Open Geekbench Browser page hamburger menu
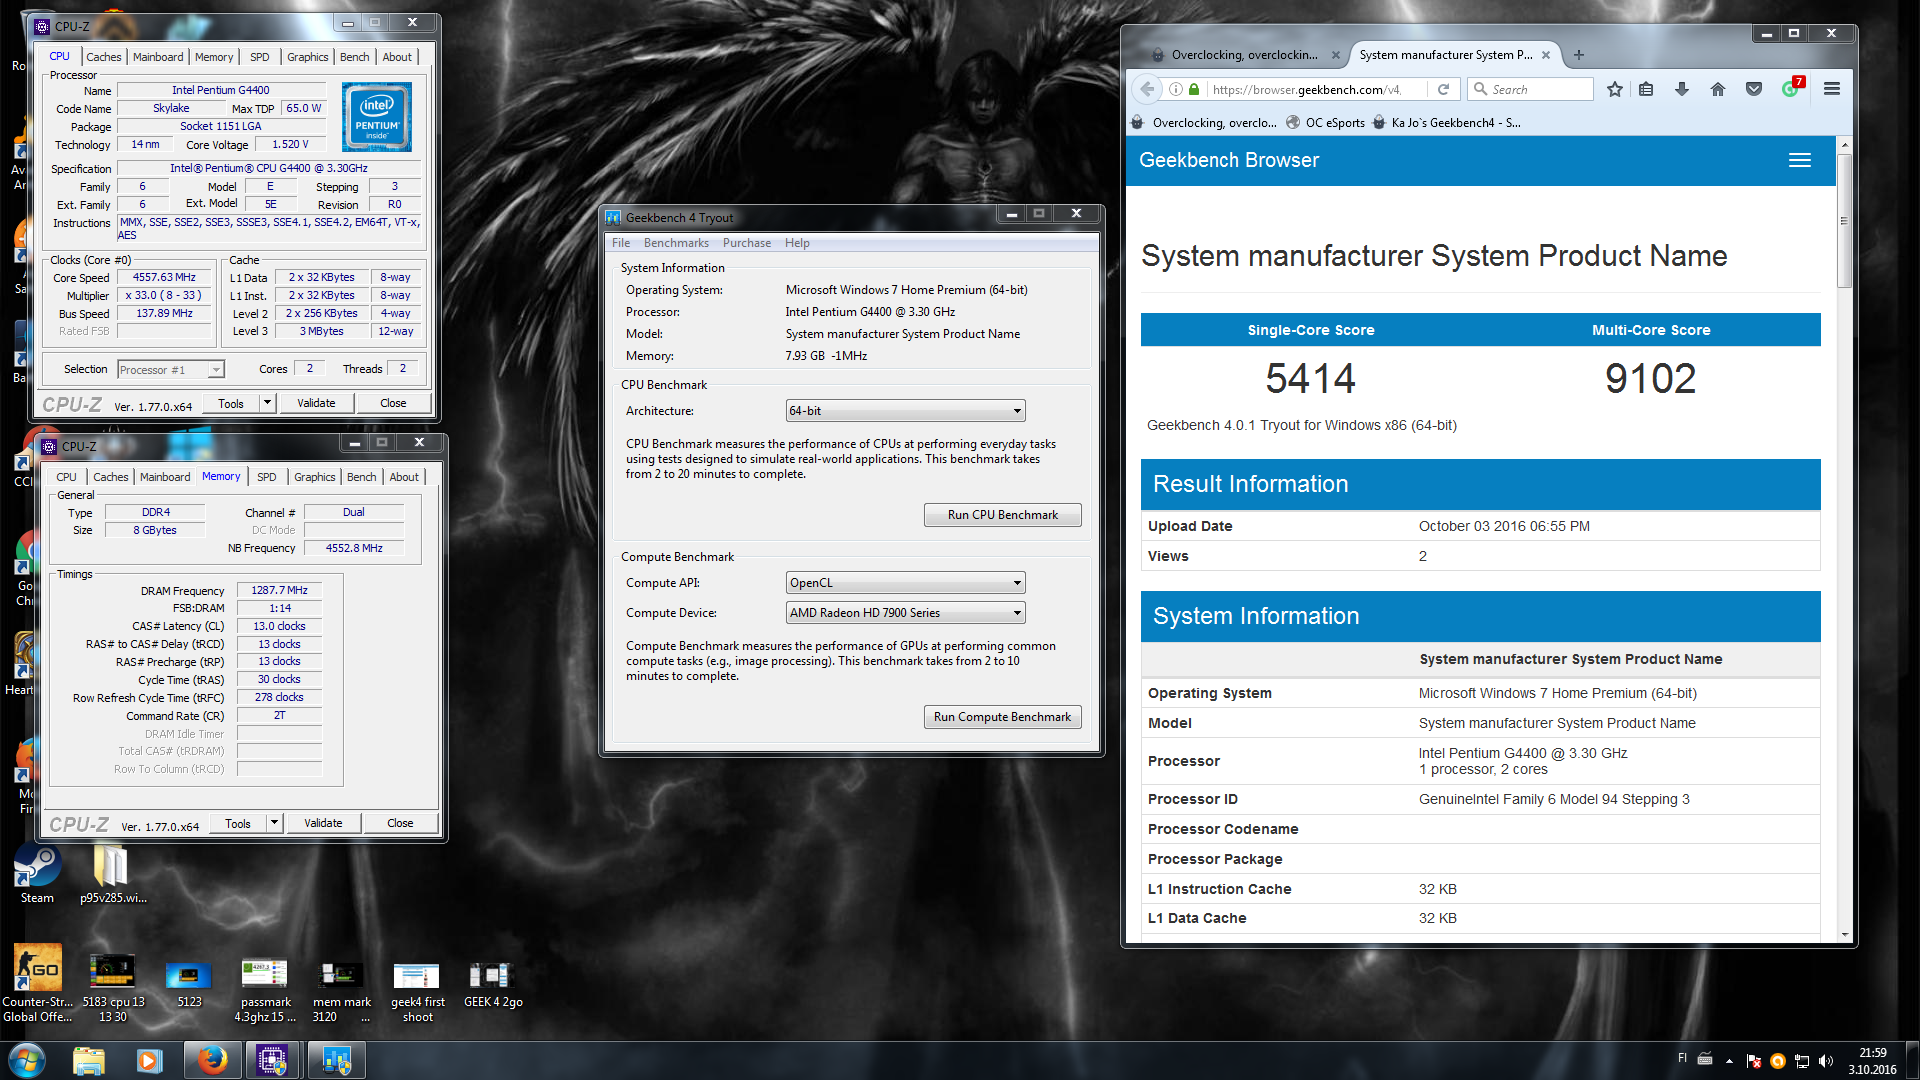The image size is (1920, 1080). [x=1800, y=160]
